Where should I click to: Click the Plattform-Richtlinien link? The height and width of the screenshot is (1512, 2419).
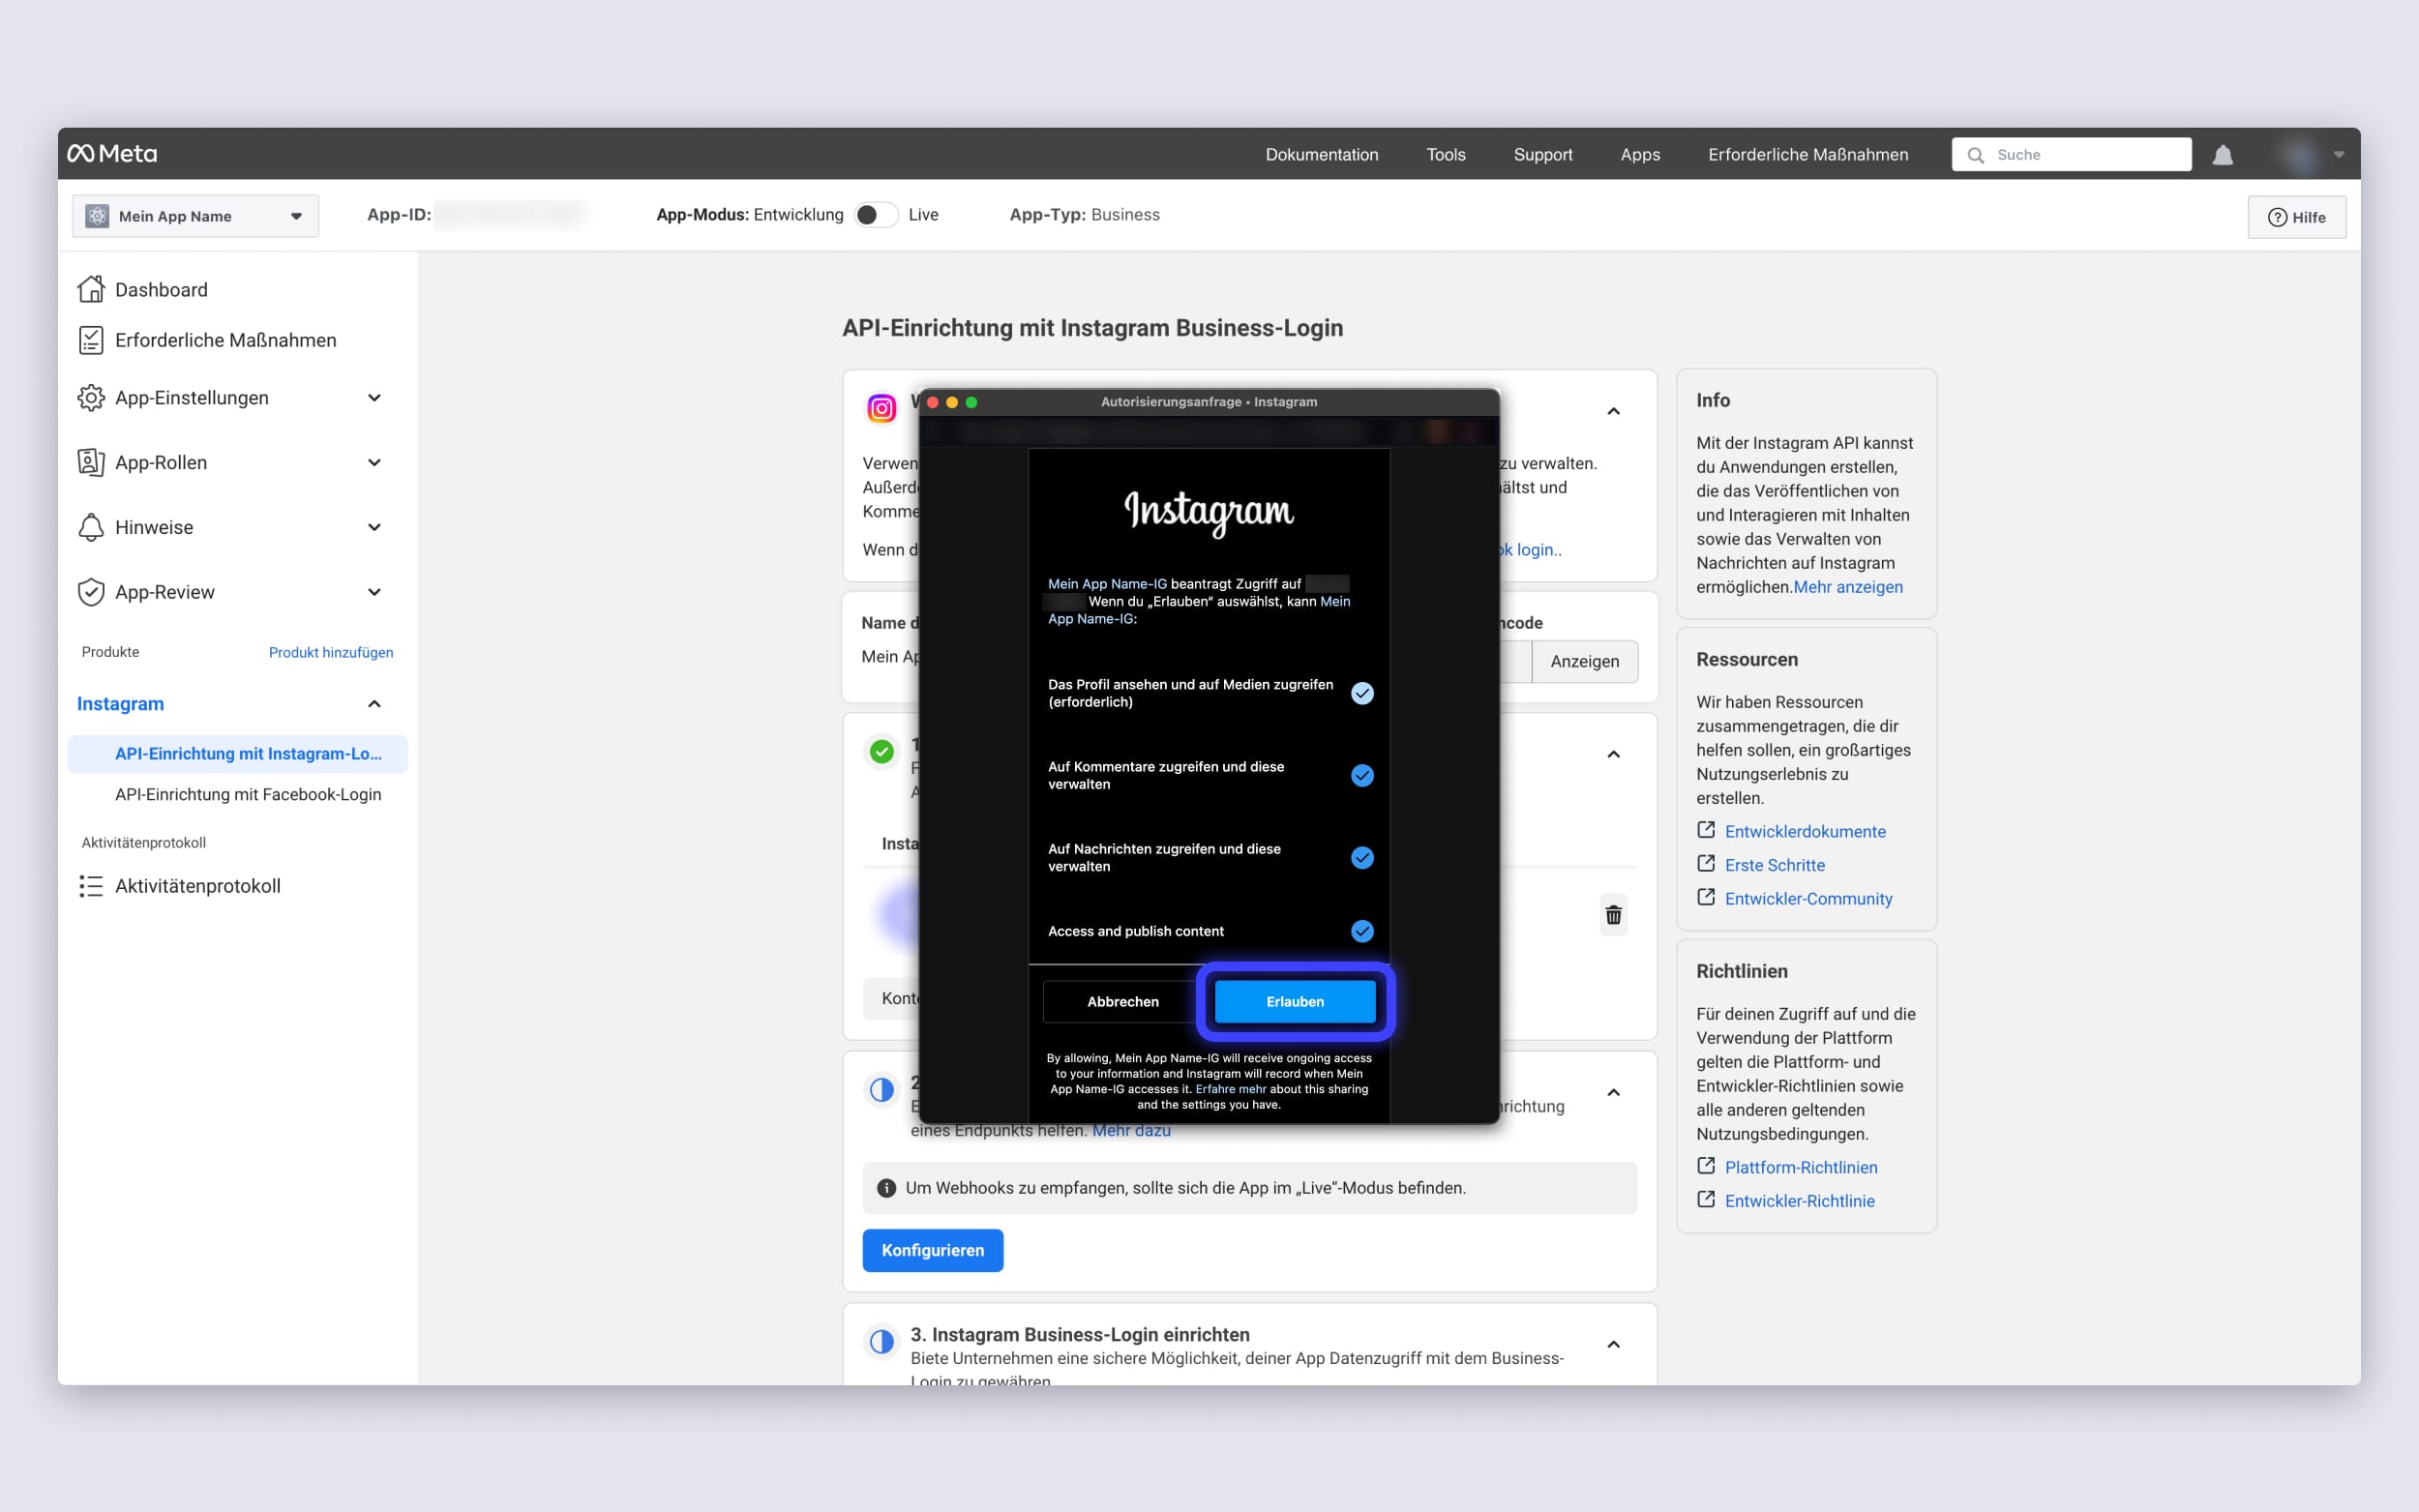coord(1801,1167)
